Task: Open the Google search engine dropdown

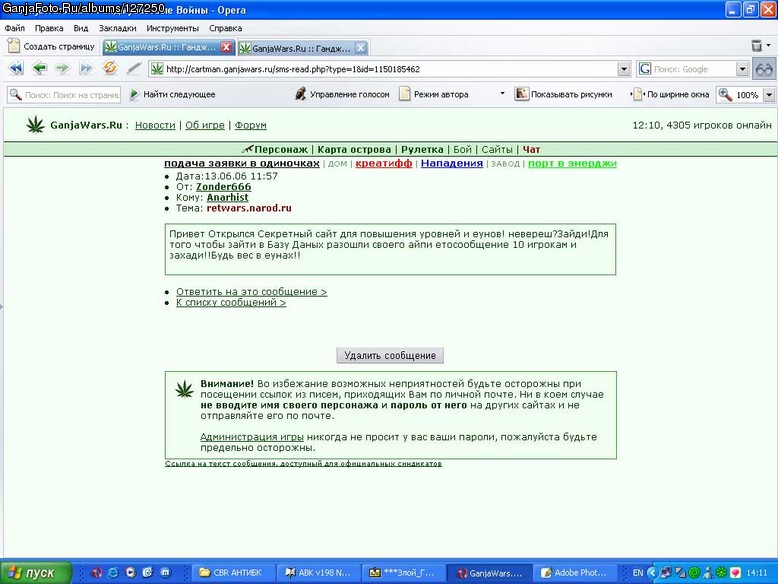Action: tap(742, 69)
